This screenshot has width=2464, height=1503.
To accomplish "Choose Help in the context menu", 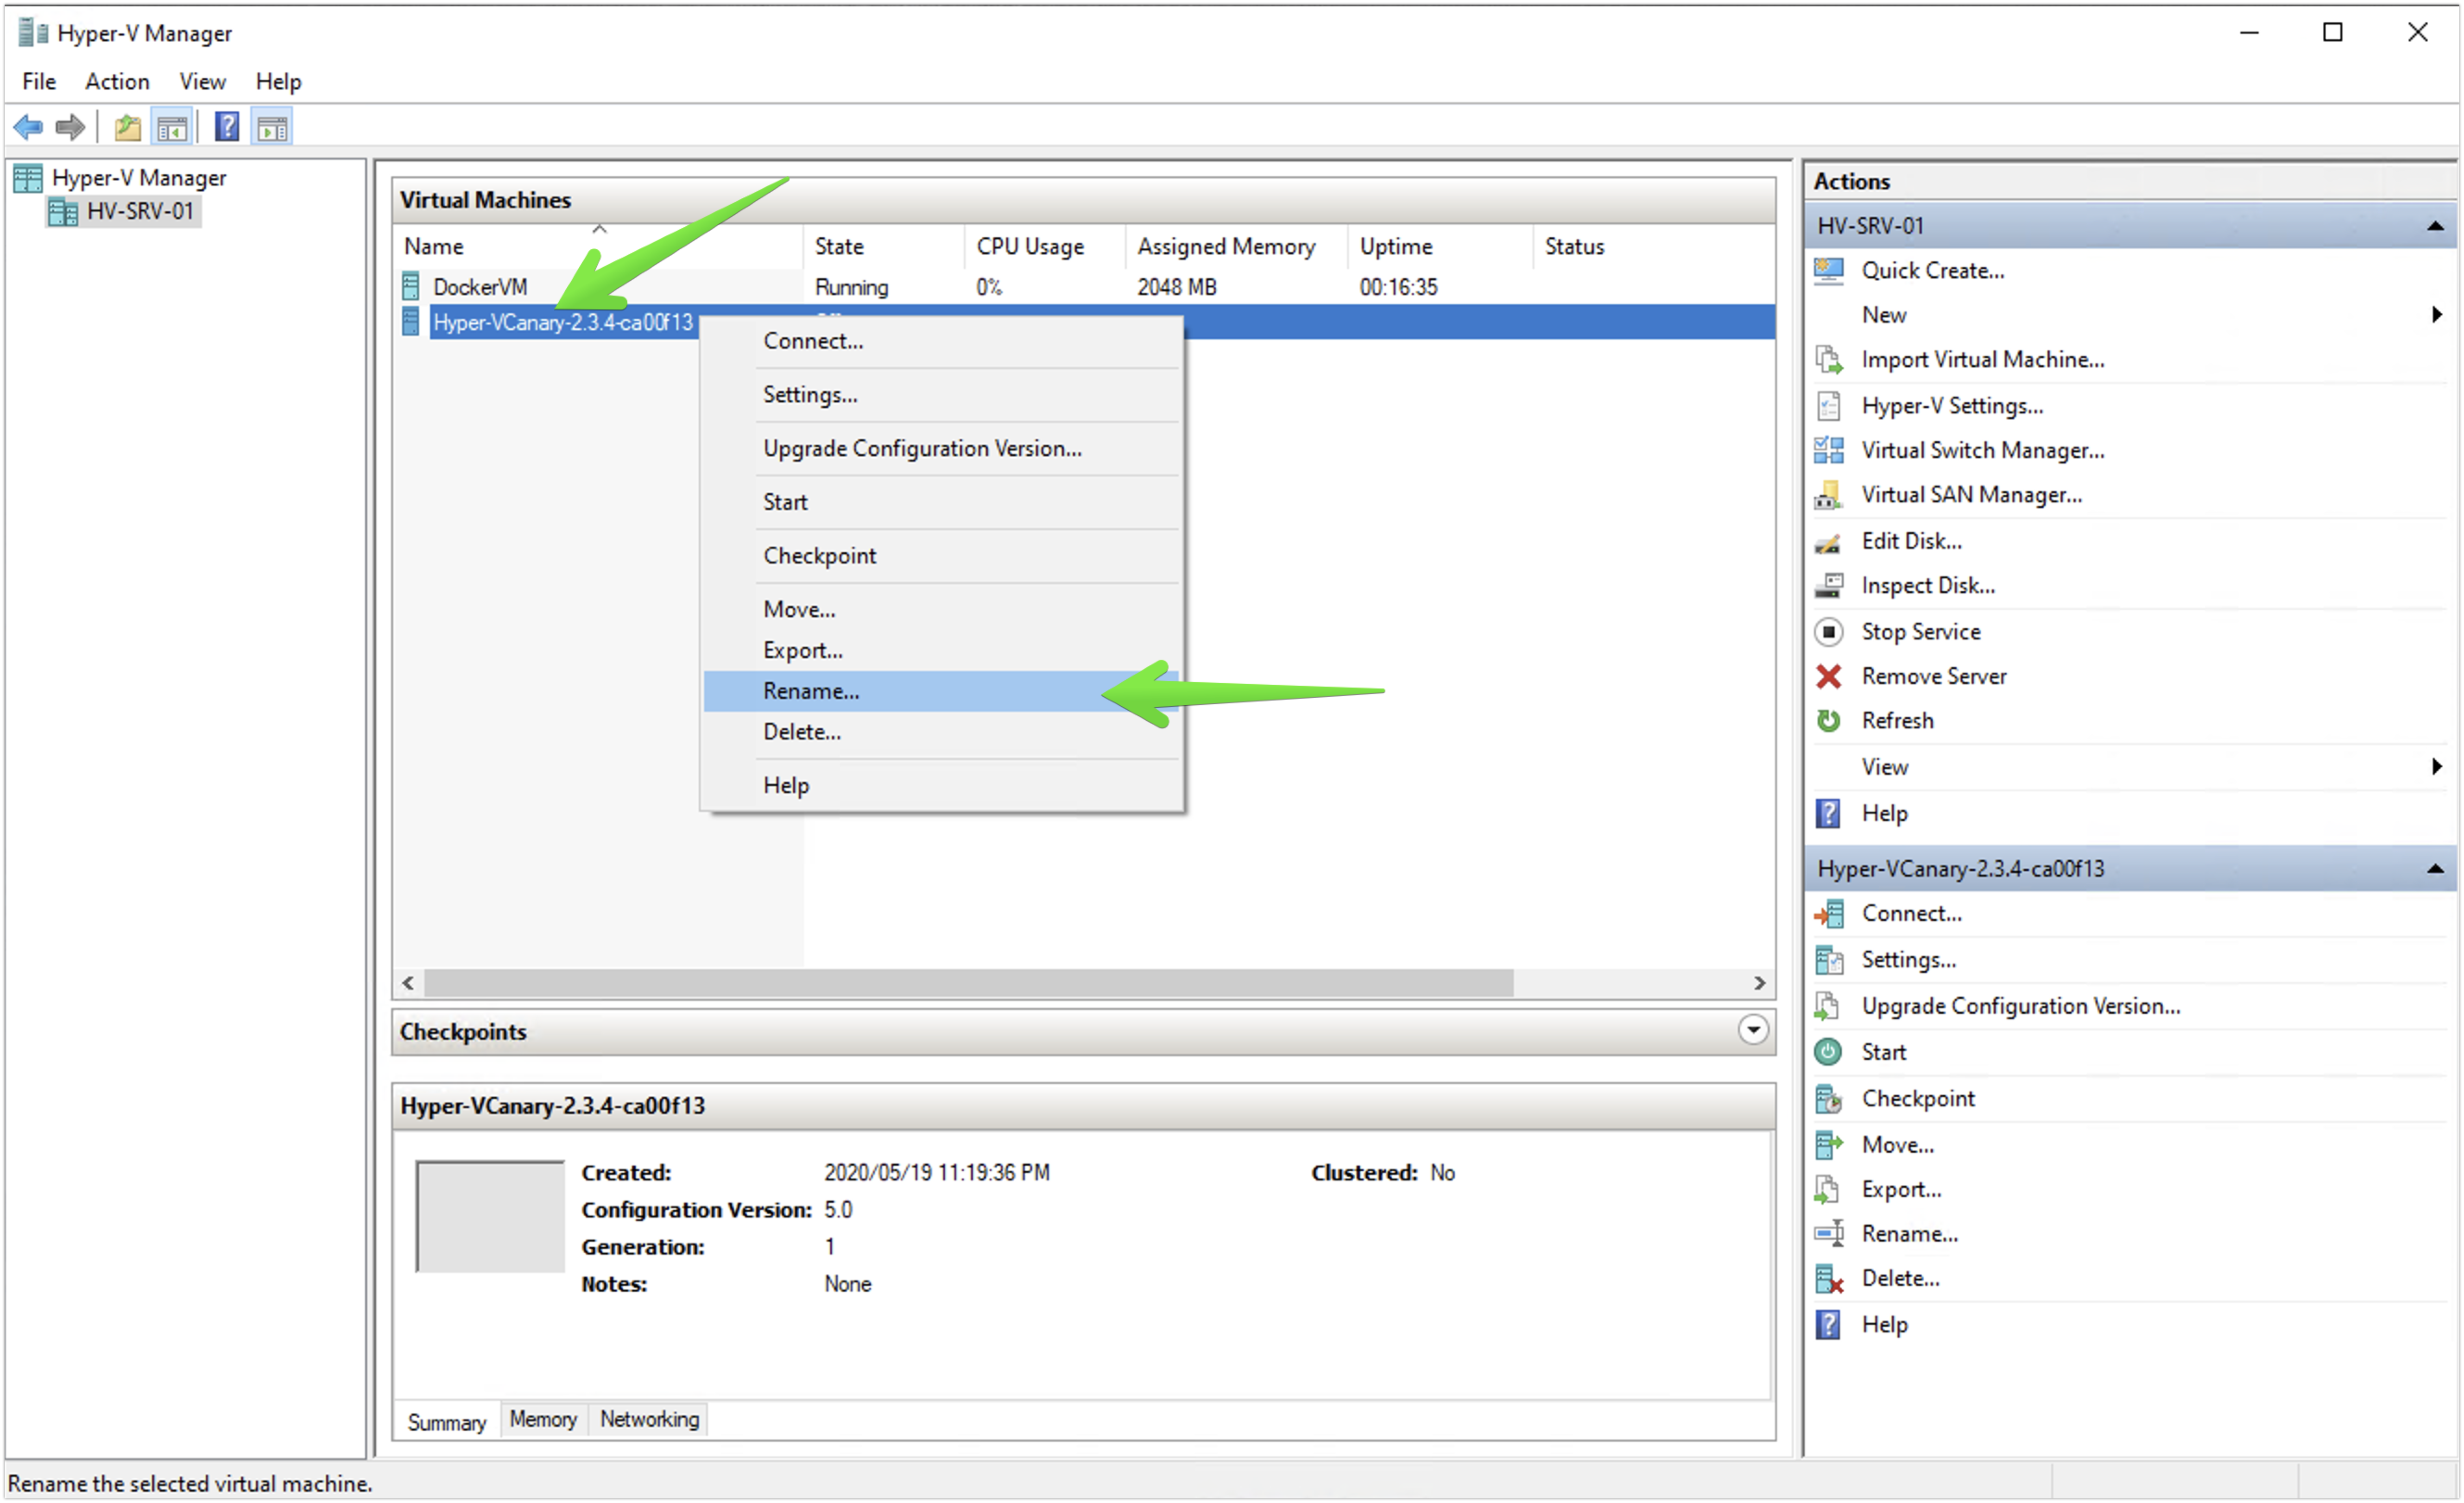I will coord(941,786).
